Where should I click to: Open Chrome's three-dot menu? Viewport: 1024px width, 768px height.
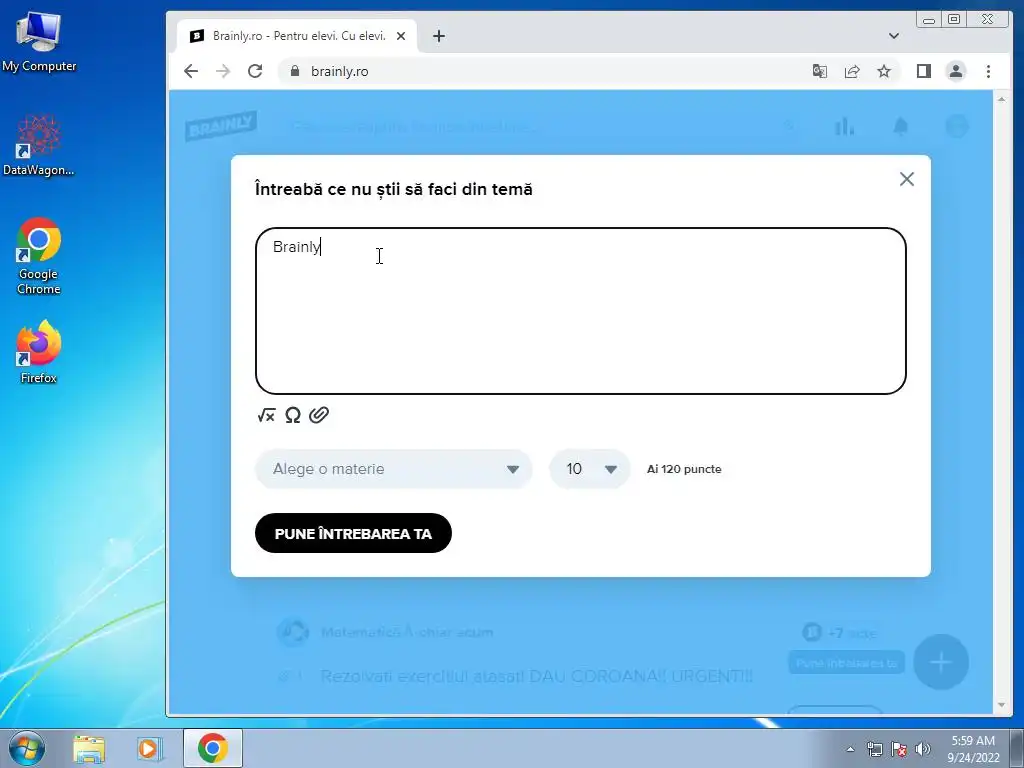pyautogui.click(x=988, y=71)
